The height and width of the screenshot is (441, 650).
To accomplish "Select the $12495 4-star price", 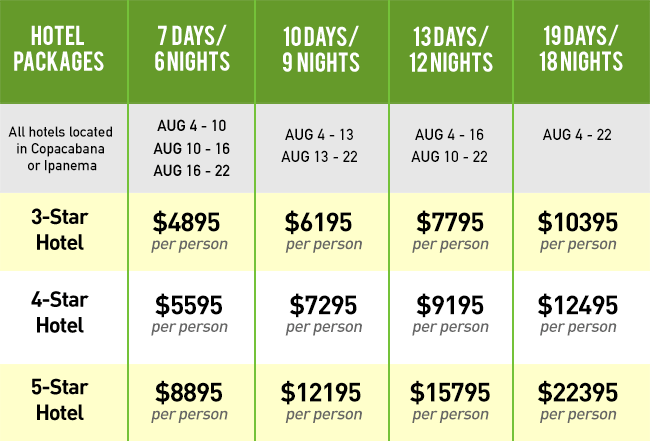I will click(578, 305).
